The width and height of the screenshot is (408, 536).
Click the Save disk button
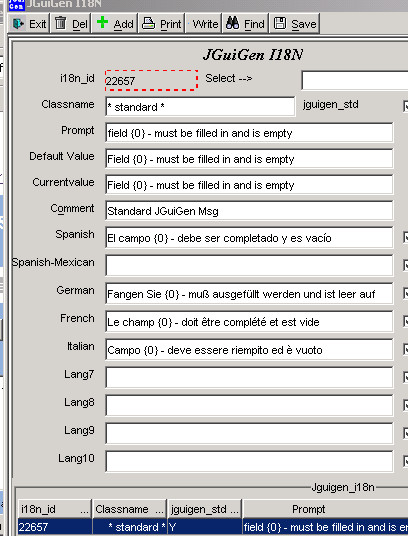coord(295,24)
